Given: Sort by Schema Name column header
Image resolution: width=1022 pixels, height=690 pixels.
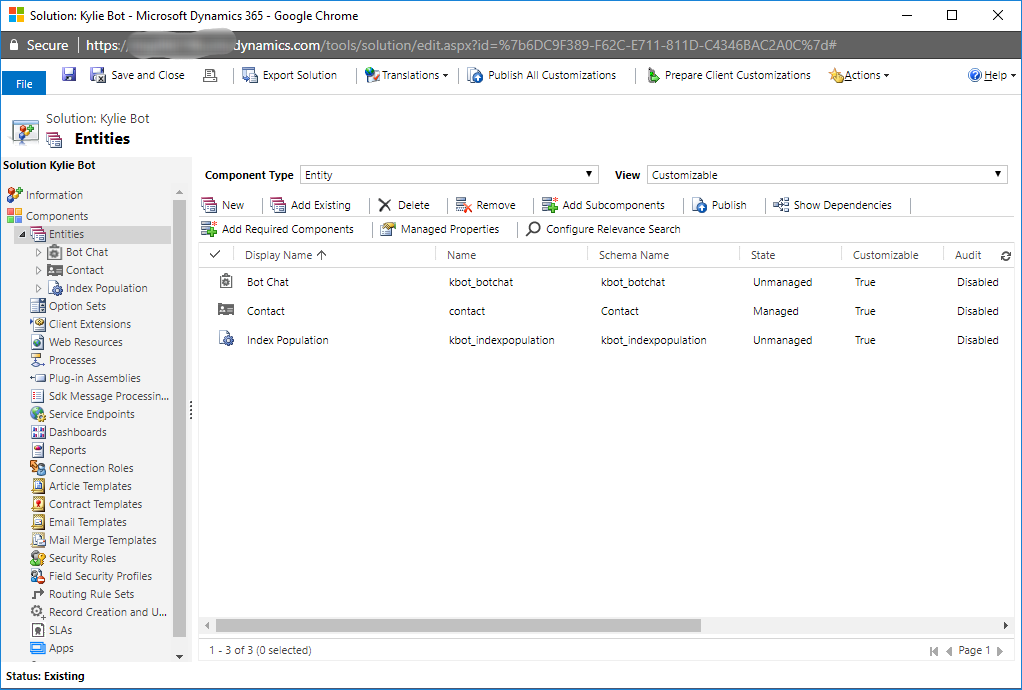Looking at the screenshot, I should click(x=634, y=255).
